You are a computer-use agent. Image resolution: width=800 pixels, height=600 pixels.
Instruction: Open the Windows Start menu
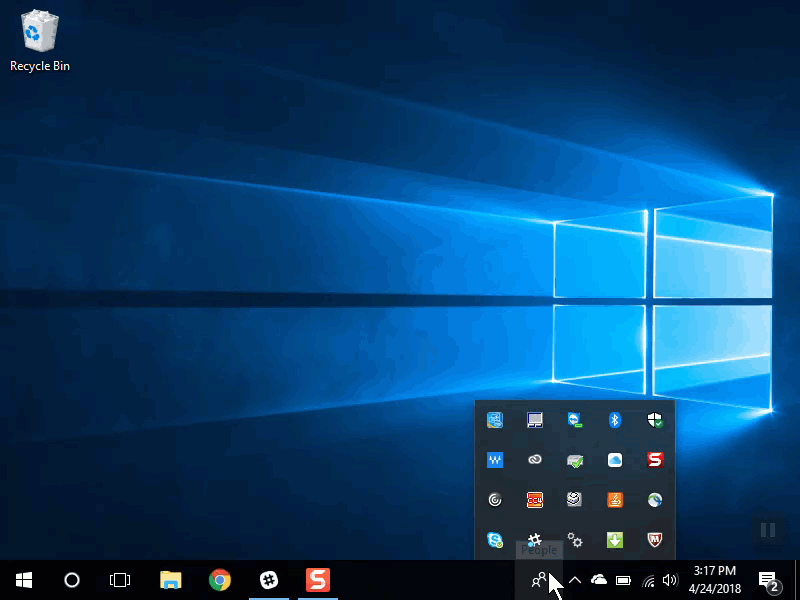[24, 580]
